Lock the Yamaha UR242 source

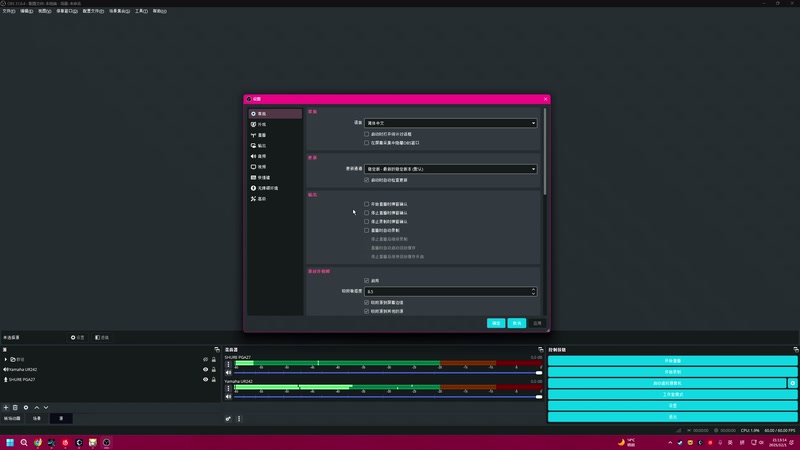pos(214,369)
